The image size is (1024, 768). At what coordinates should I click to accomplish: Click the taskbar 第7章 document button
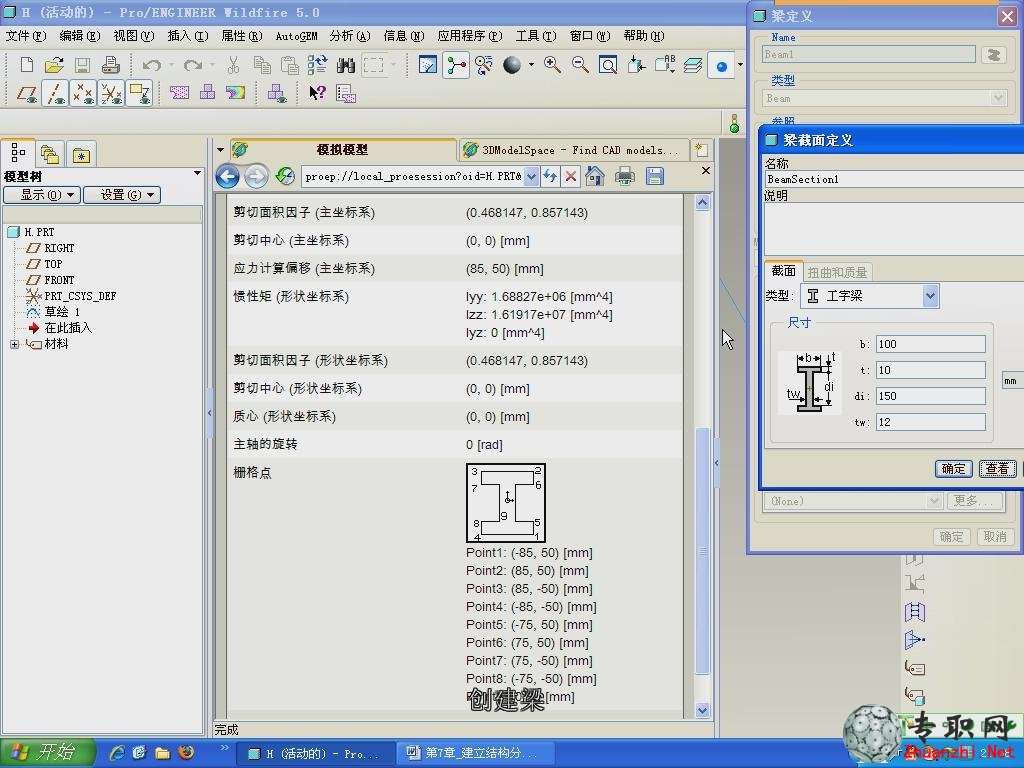click(x=475, y=754)
